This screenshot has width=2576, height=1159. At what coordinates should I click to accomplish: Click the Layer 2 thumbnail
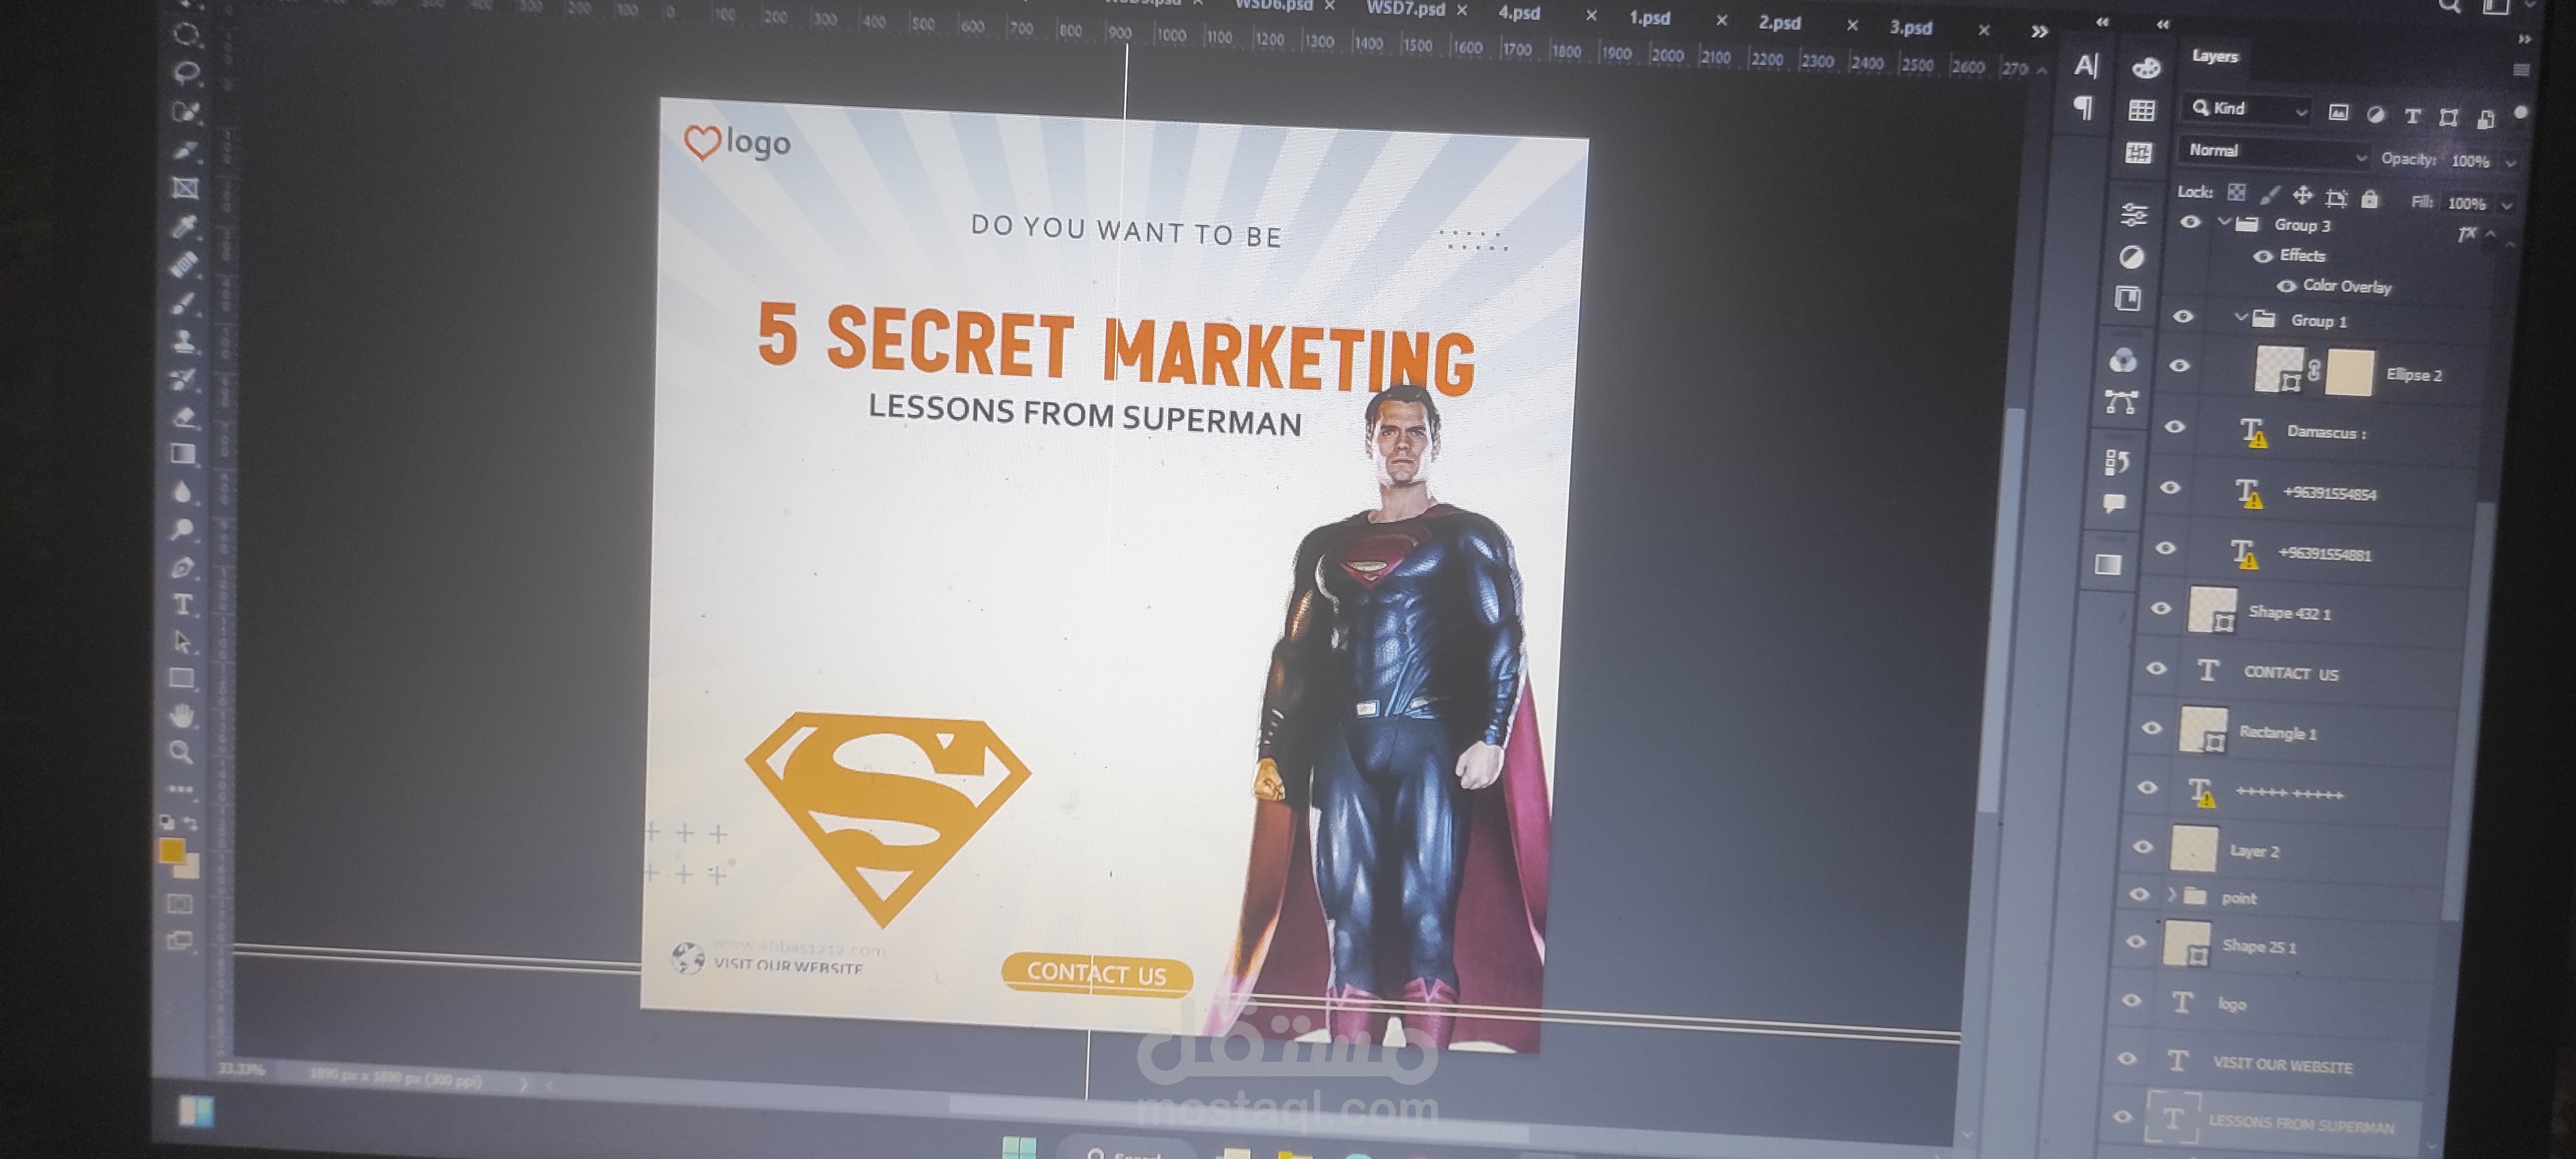(x=2194, y=849)
